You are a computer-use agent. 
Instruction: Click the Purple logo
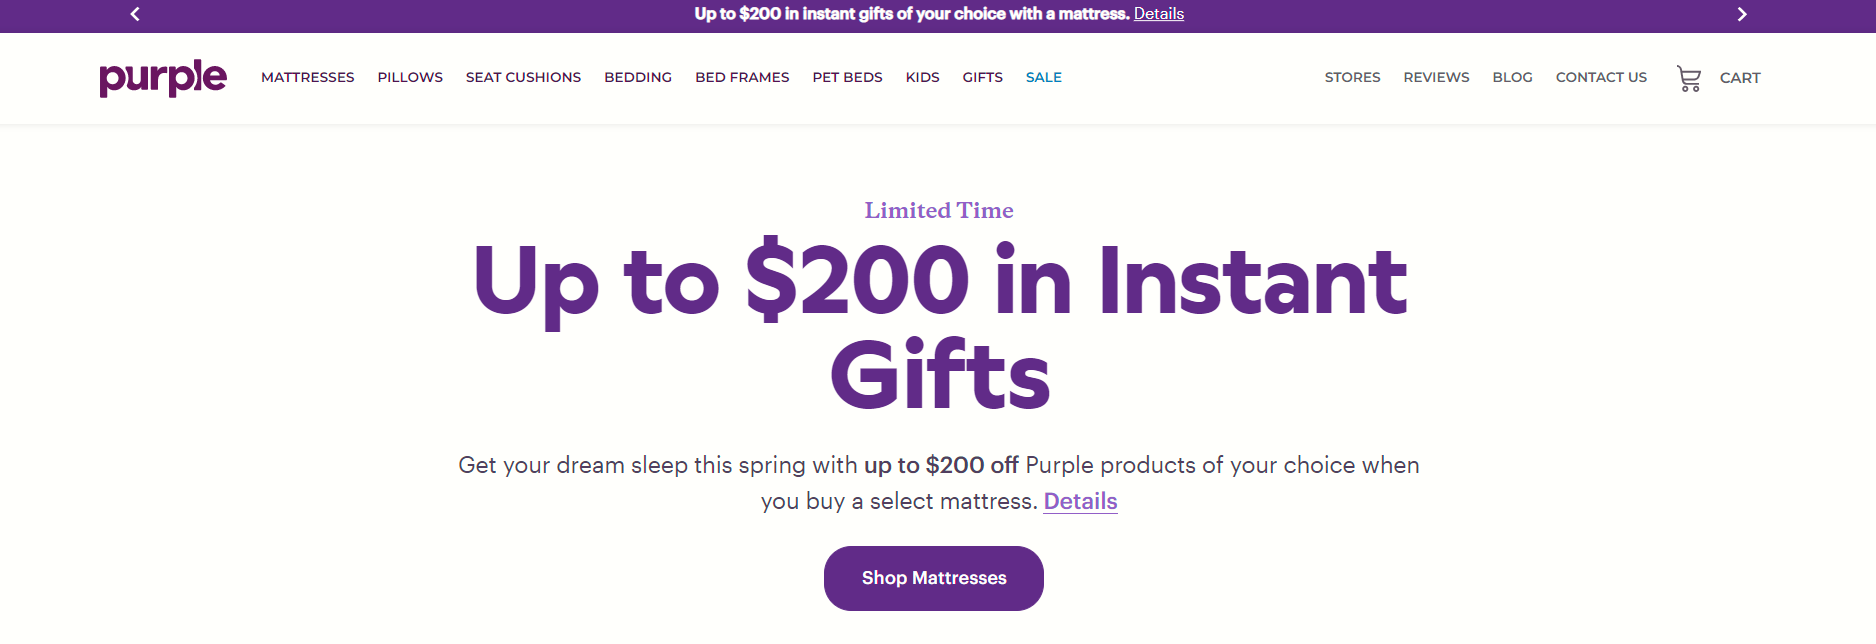(163, 77)
